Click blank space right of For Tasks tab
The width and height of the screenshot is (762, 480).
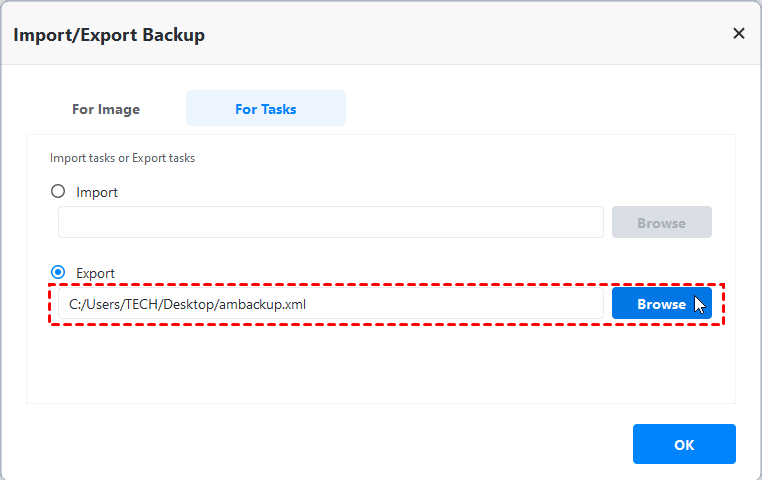(540, 109)
